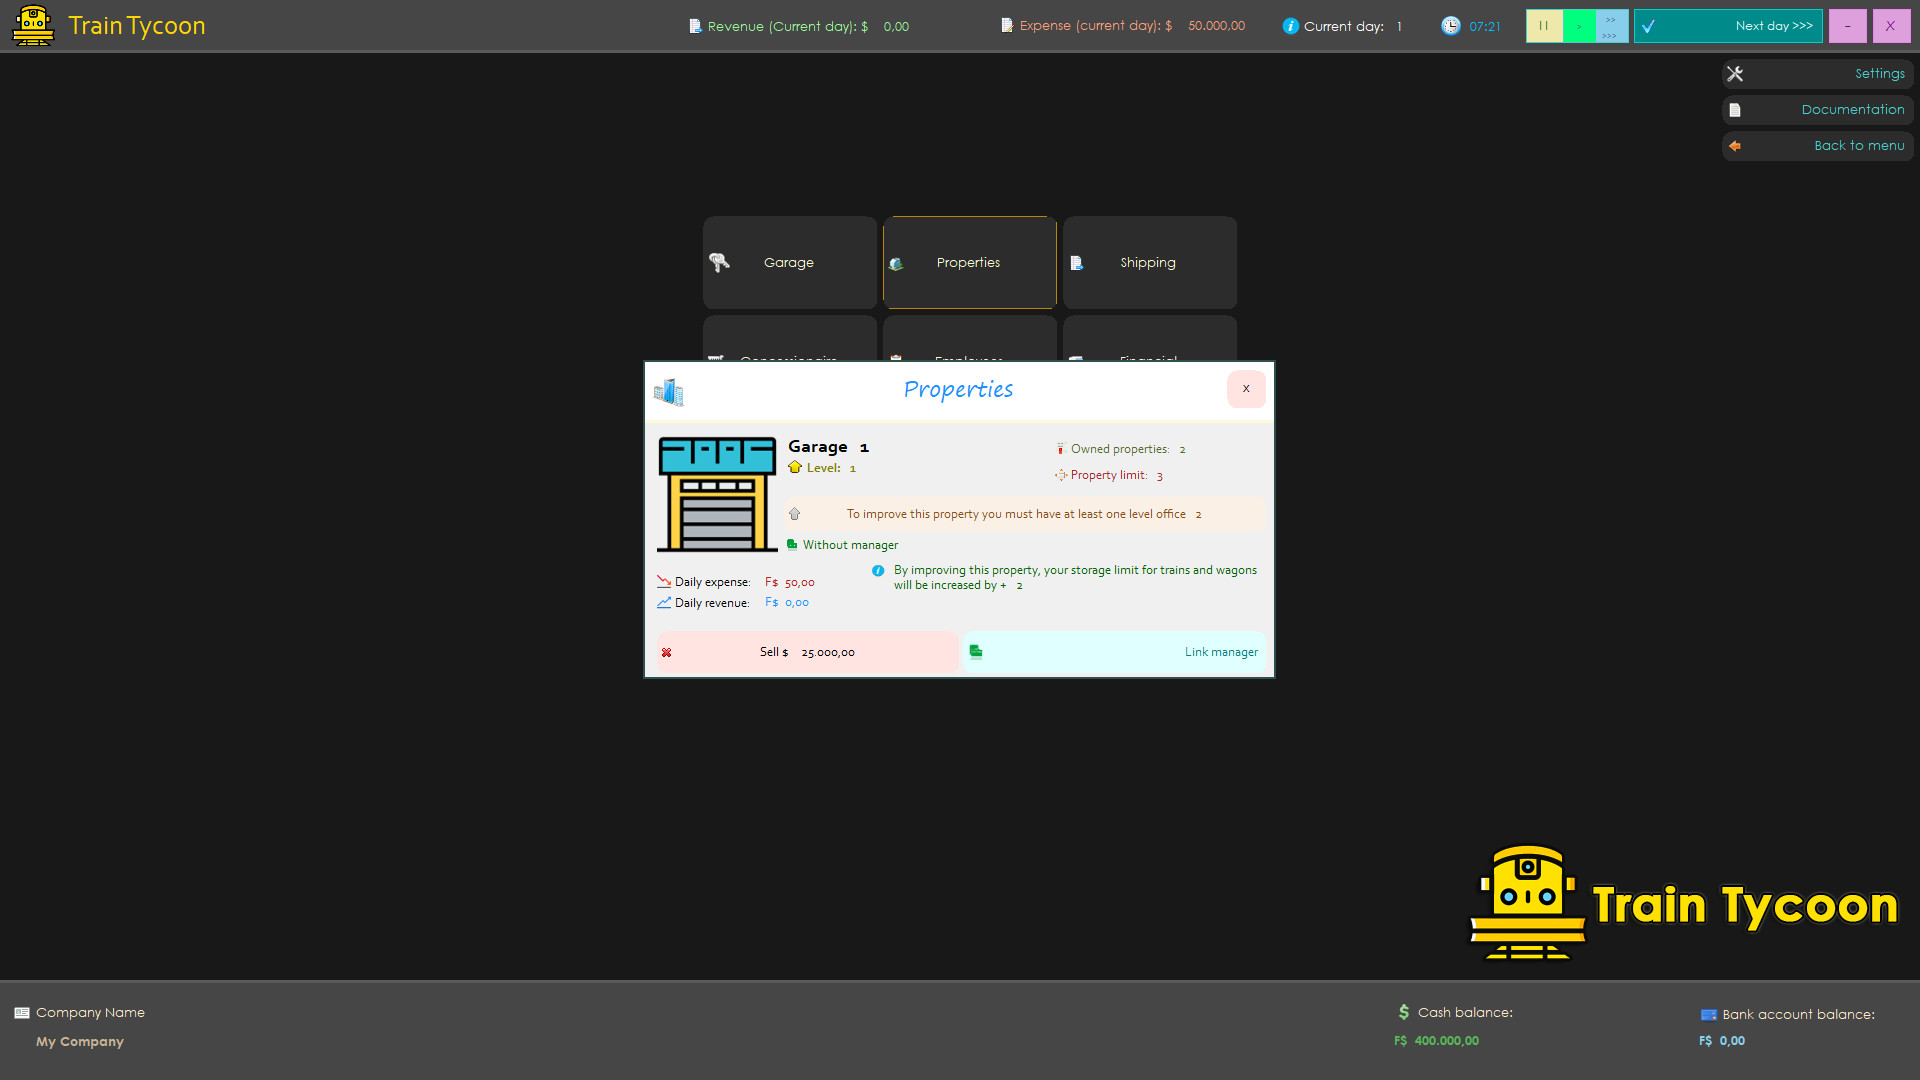Viewport: 1920px width, 1080px height.
Task: Sell Garage 1 for 25.000,00
Action: (806, 651)
